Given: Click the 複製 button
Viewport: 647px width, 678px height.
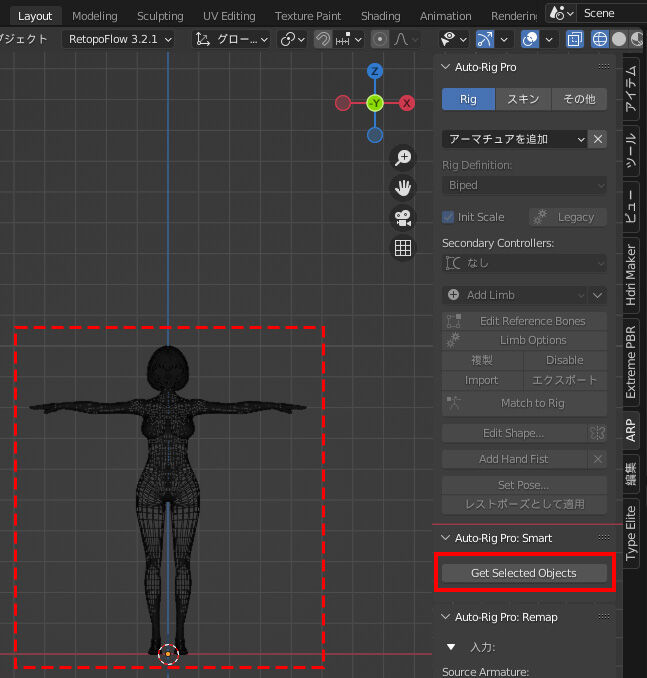Looking at the screenshot, I should (x=482, y=360).
